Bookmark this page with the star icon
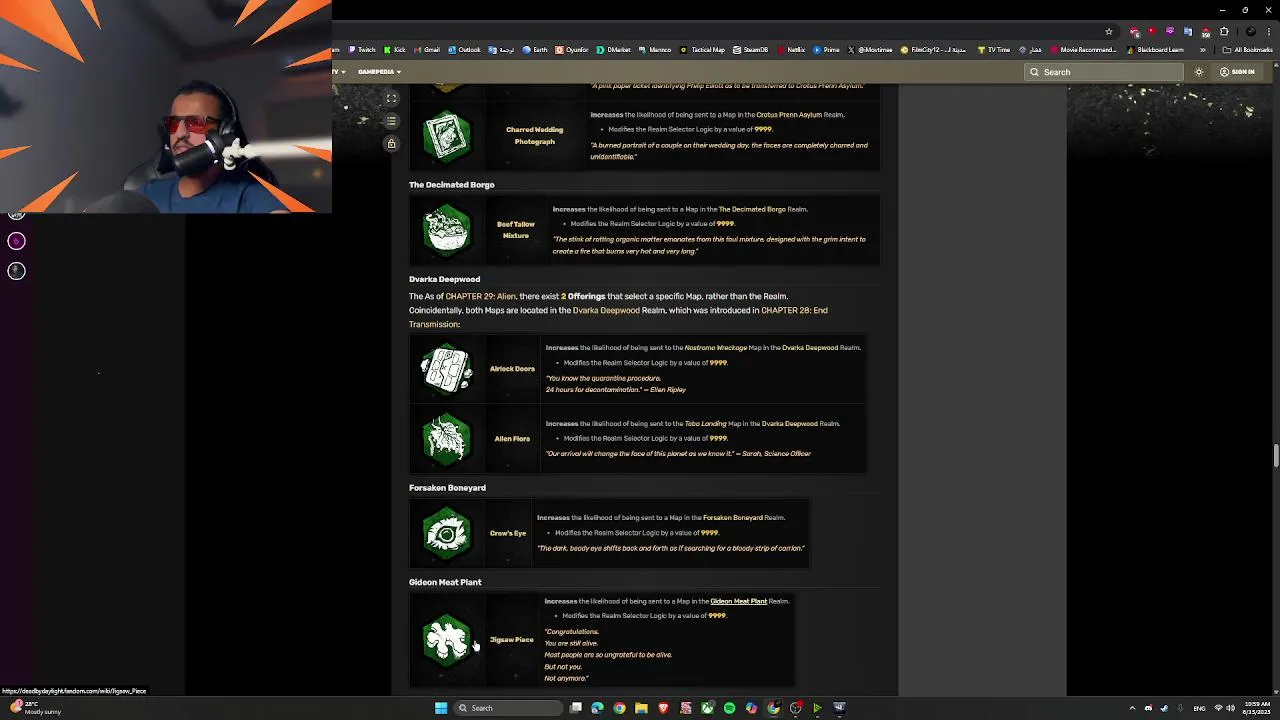The width and height of the screenshot is (1280, 720). (1108, 32)
